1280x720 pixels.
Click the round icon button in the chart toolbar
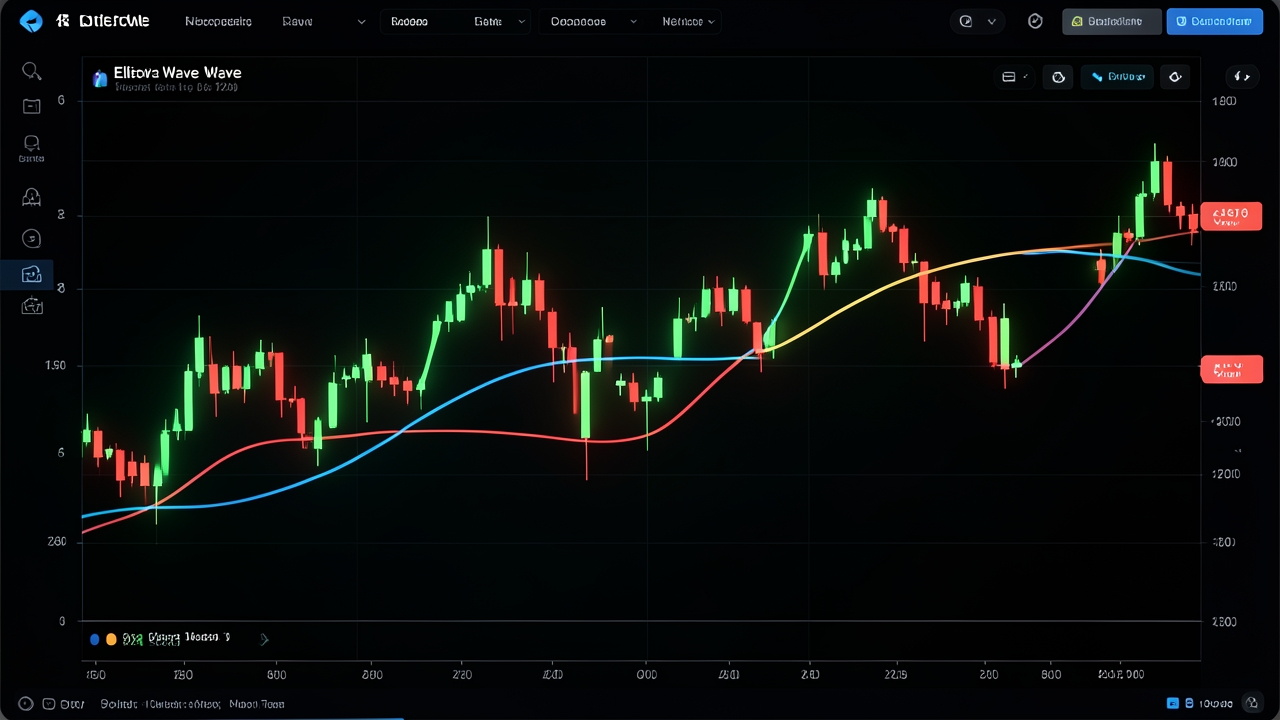(x=1058, y=77)
